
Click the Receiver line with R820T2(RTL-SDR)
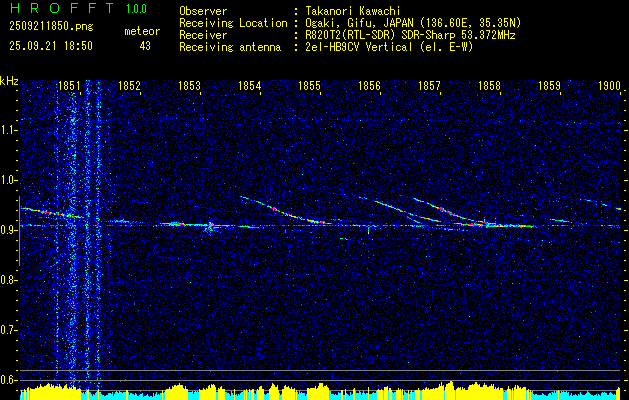(347, 35)
